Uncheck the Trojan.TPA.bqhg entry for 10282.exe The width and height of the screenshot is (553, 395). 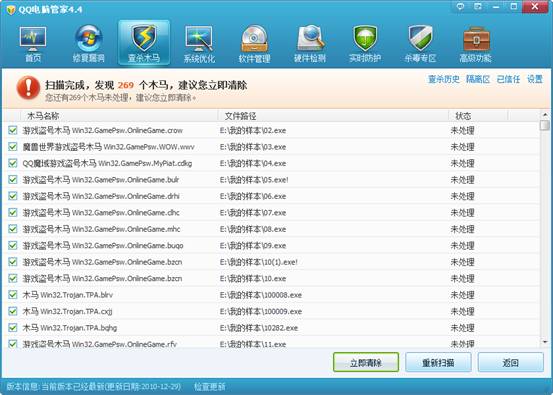click(x=13, y=328)
